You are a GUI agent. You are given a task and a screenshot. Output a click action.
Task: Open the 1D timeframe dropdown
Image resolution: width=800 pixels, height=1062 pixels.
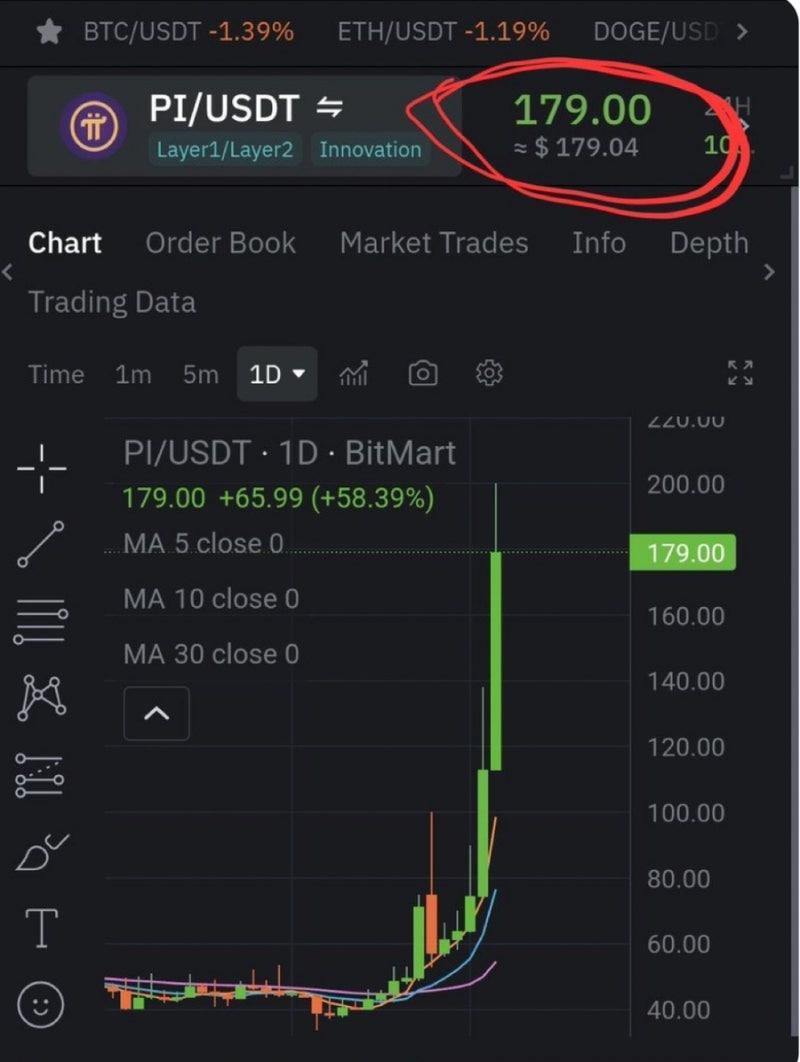[x=277, y=374]
